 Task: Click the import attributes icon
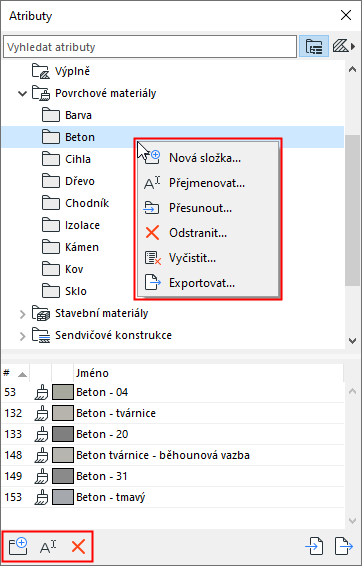point(314,547)
